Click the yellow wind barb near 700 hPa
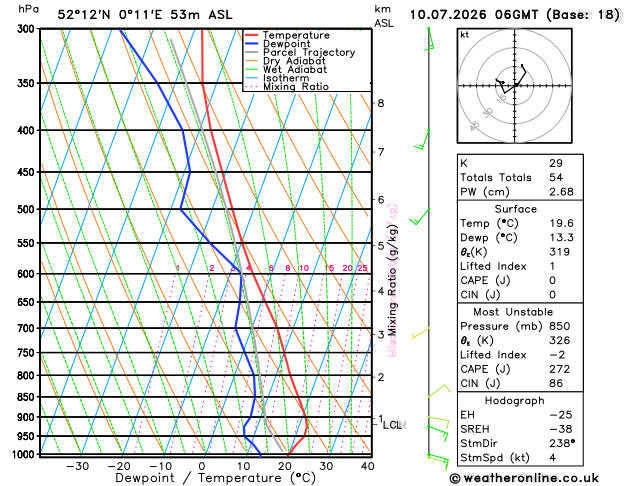The height and width of the screenshot is (486, 629). 420,333
